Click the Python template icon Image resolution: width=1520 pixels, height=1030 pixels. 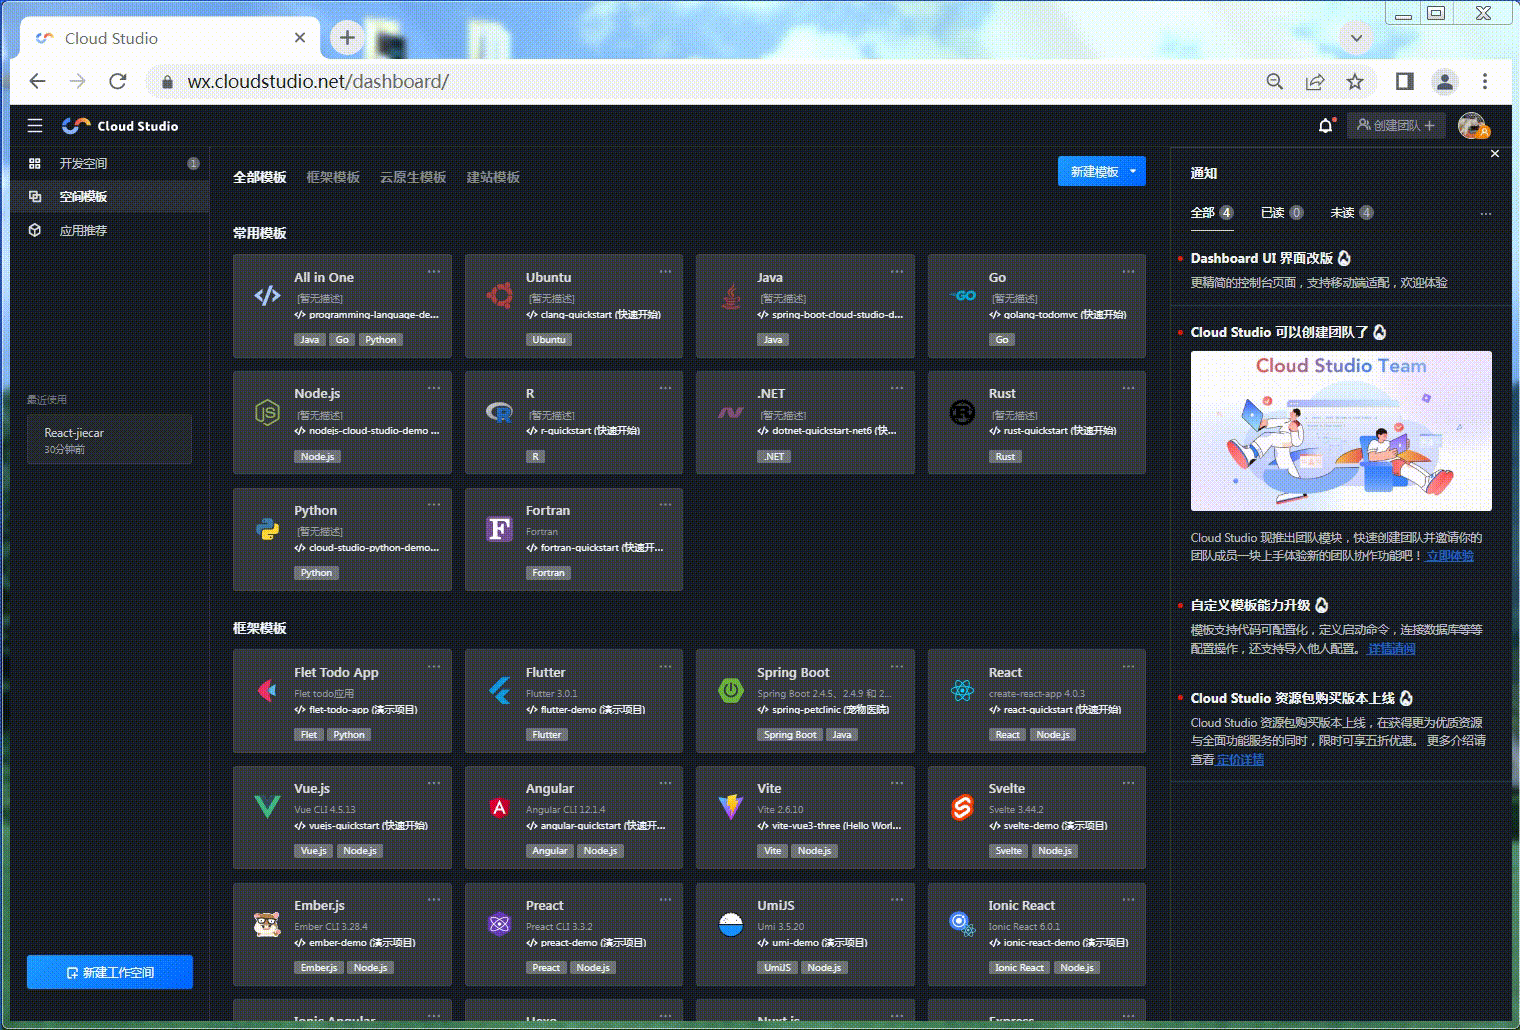pyautogui.click(x=267, y=529)
